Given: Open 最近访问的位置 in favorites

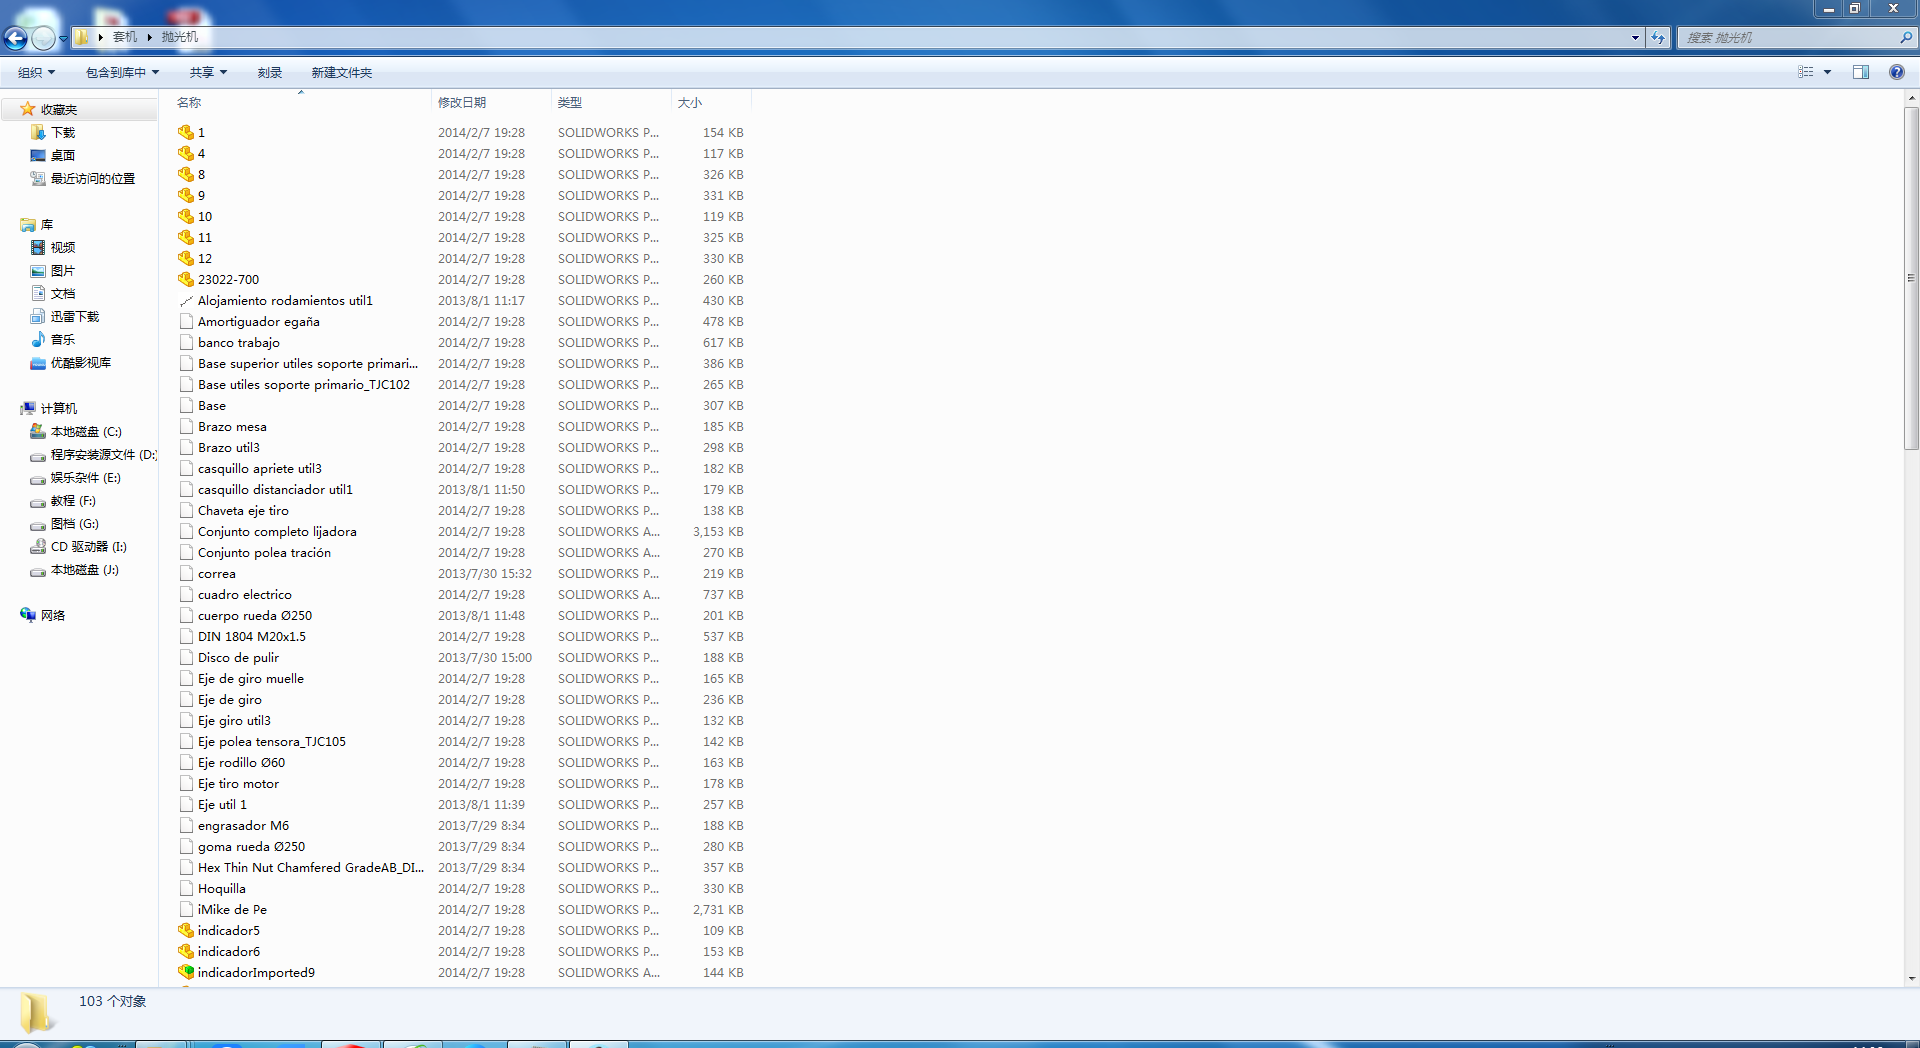Looking at the screenshot, I should [x=92, y=178].
